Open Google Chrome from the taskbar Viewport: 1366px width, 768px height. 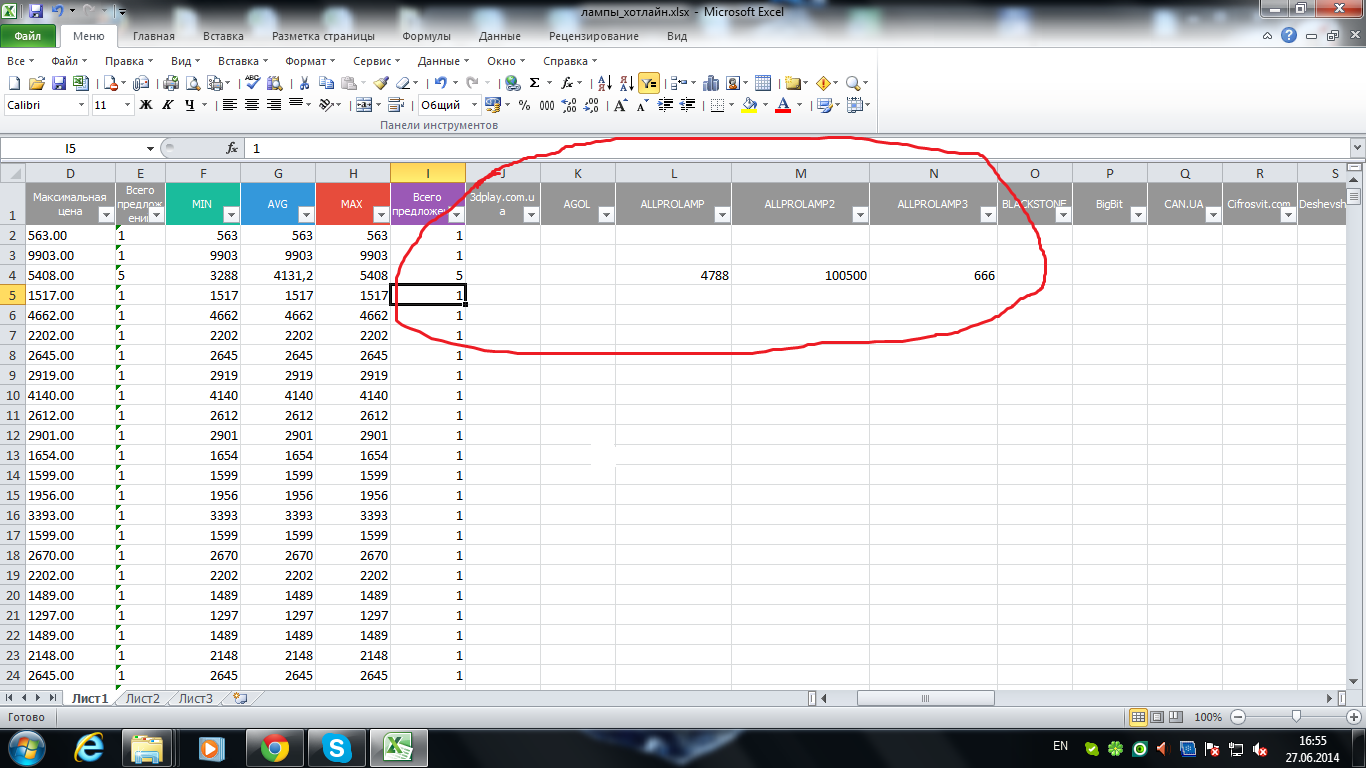273,747
